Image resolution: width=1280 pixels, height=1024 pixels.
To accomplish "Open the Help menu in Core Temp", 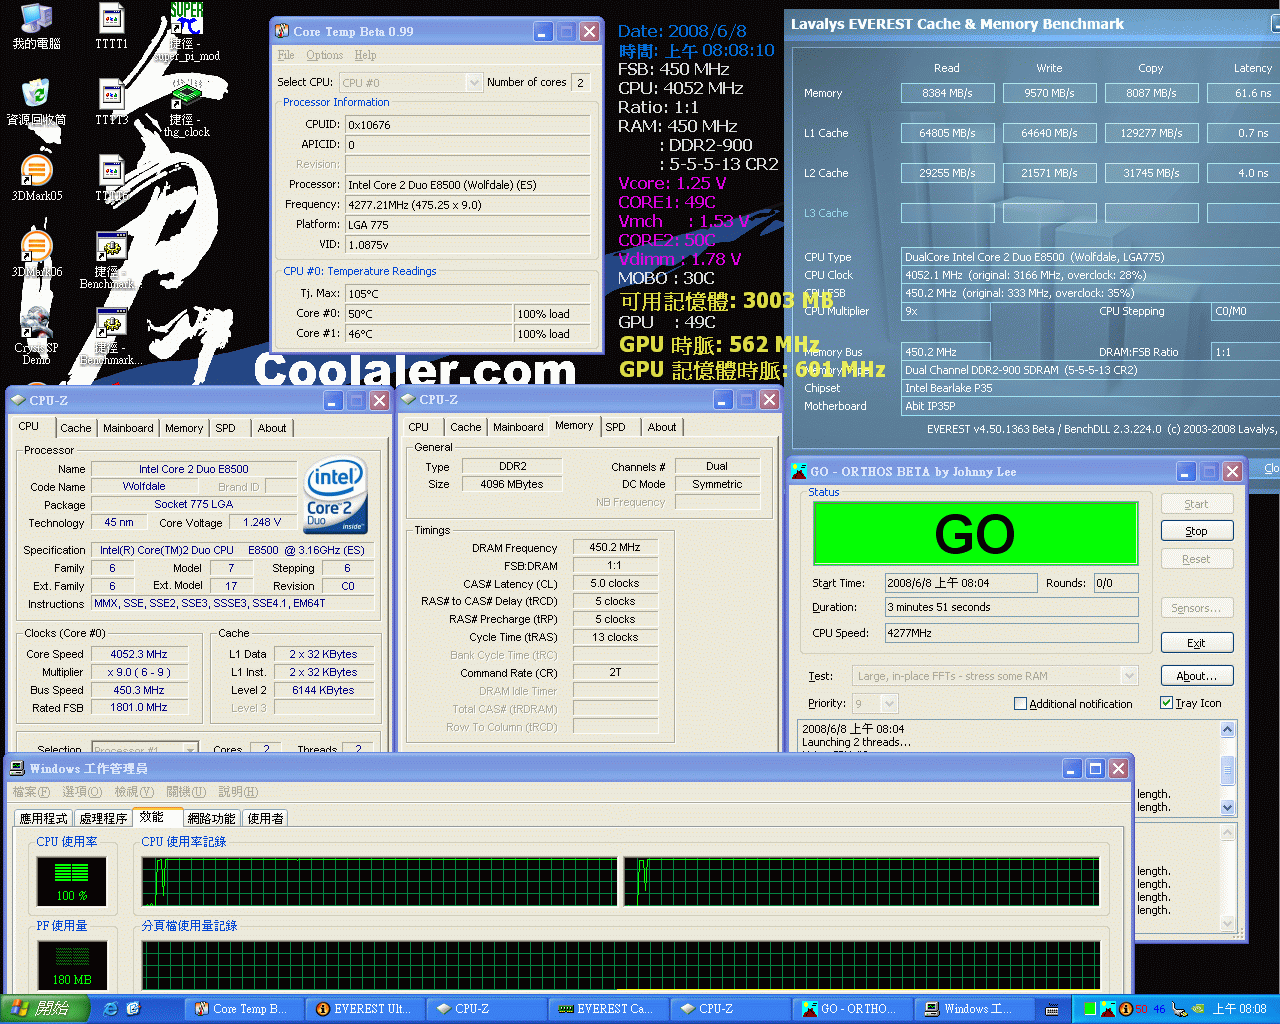I will pyautogui.click(x=365, y=56).
